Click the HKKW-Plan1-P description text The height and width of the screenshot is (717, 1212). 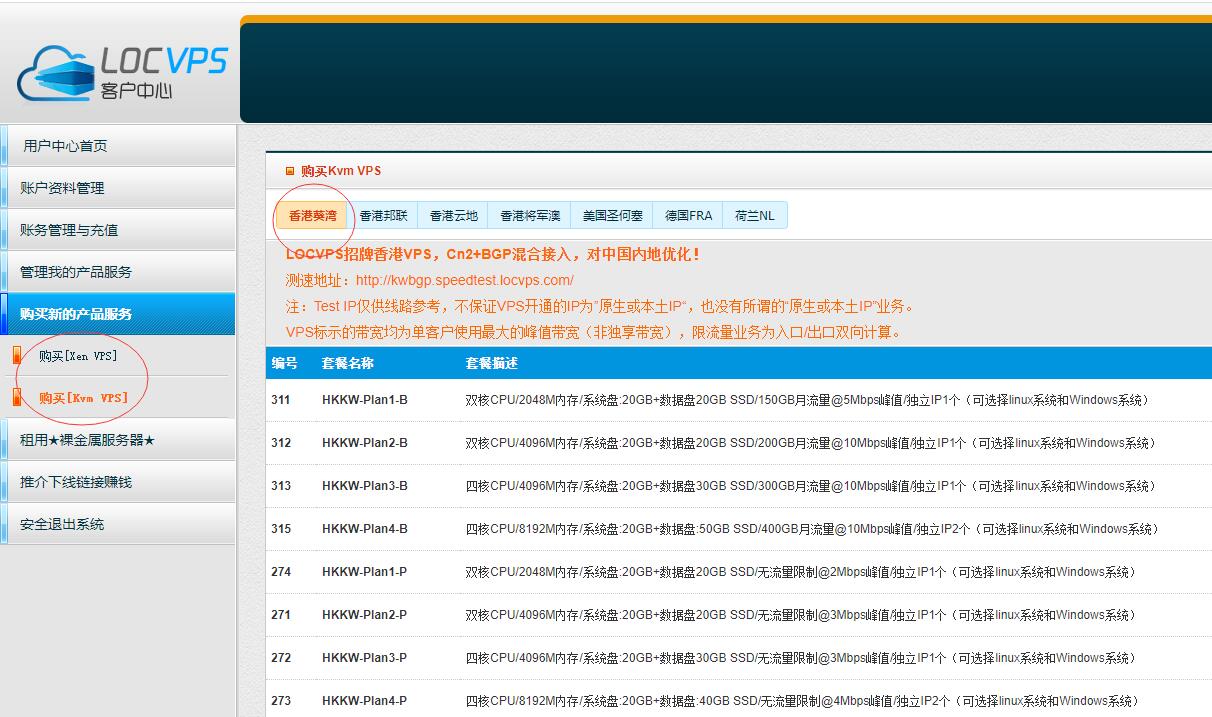[x=801, y=572]
